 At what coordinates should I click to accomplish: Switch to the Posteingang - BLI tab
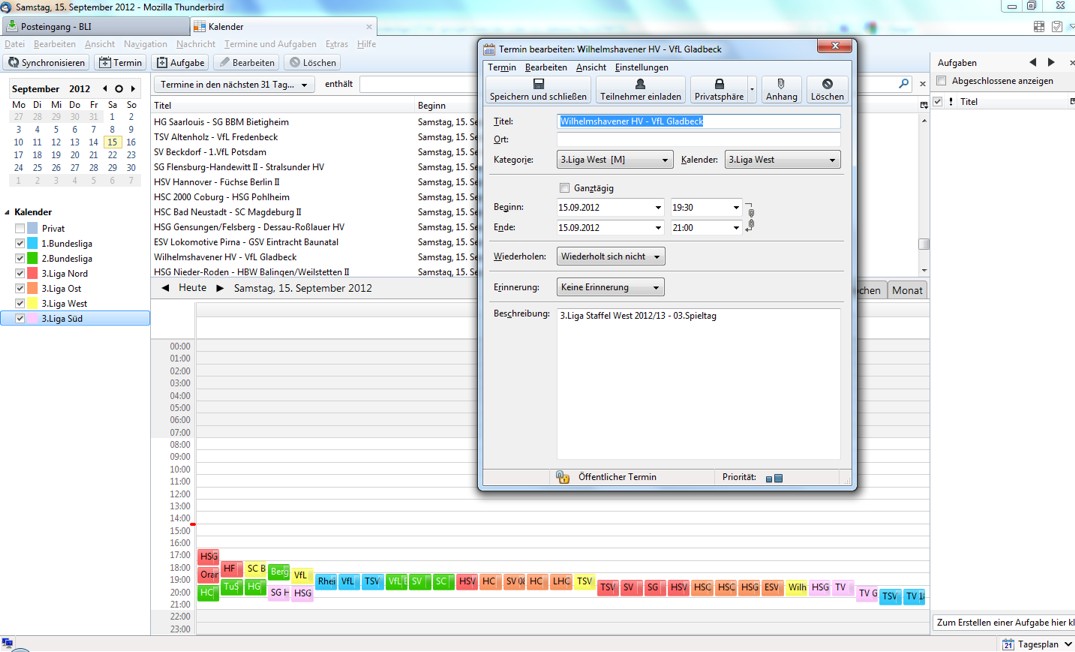click(95, 26)
